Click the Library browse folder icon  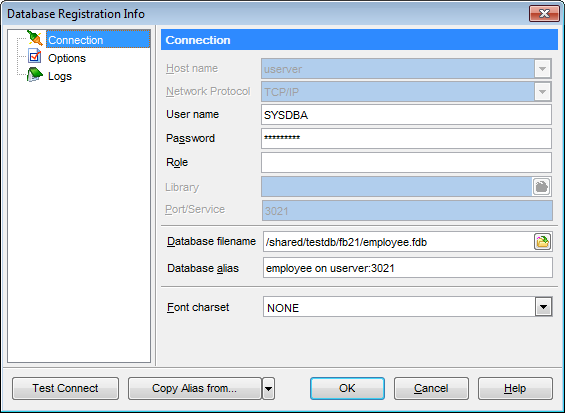click(x=541, y=187)
